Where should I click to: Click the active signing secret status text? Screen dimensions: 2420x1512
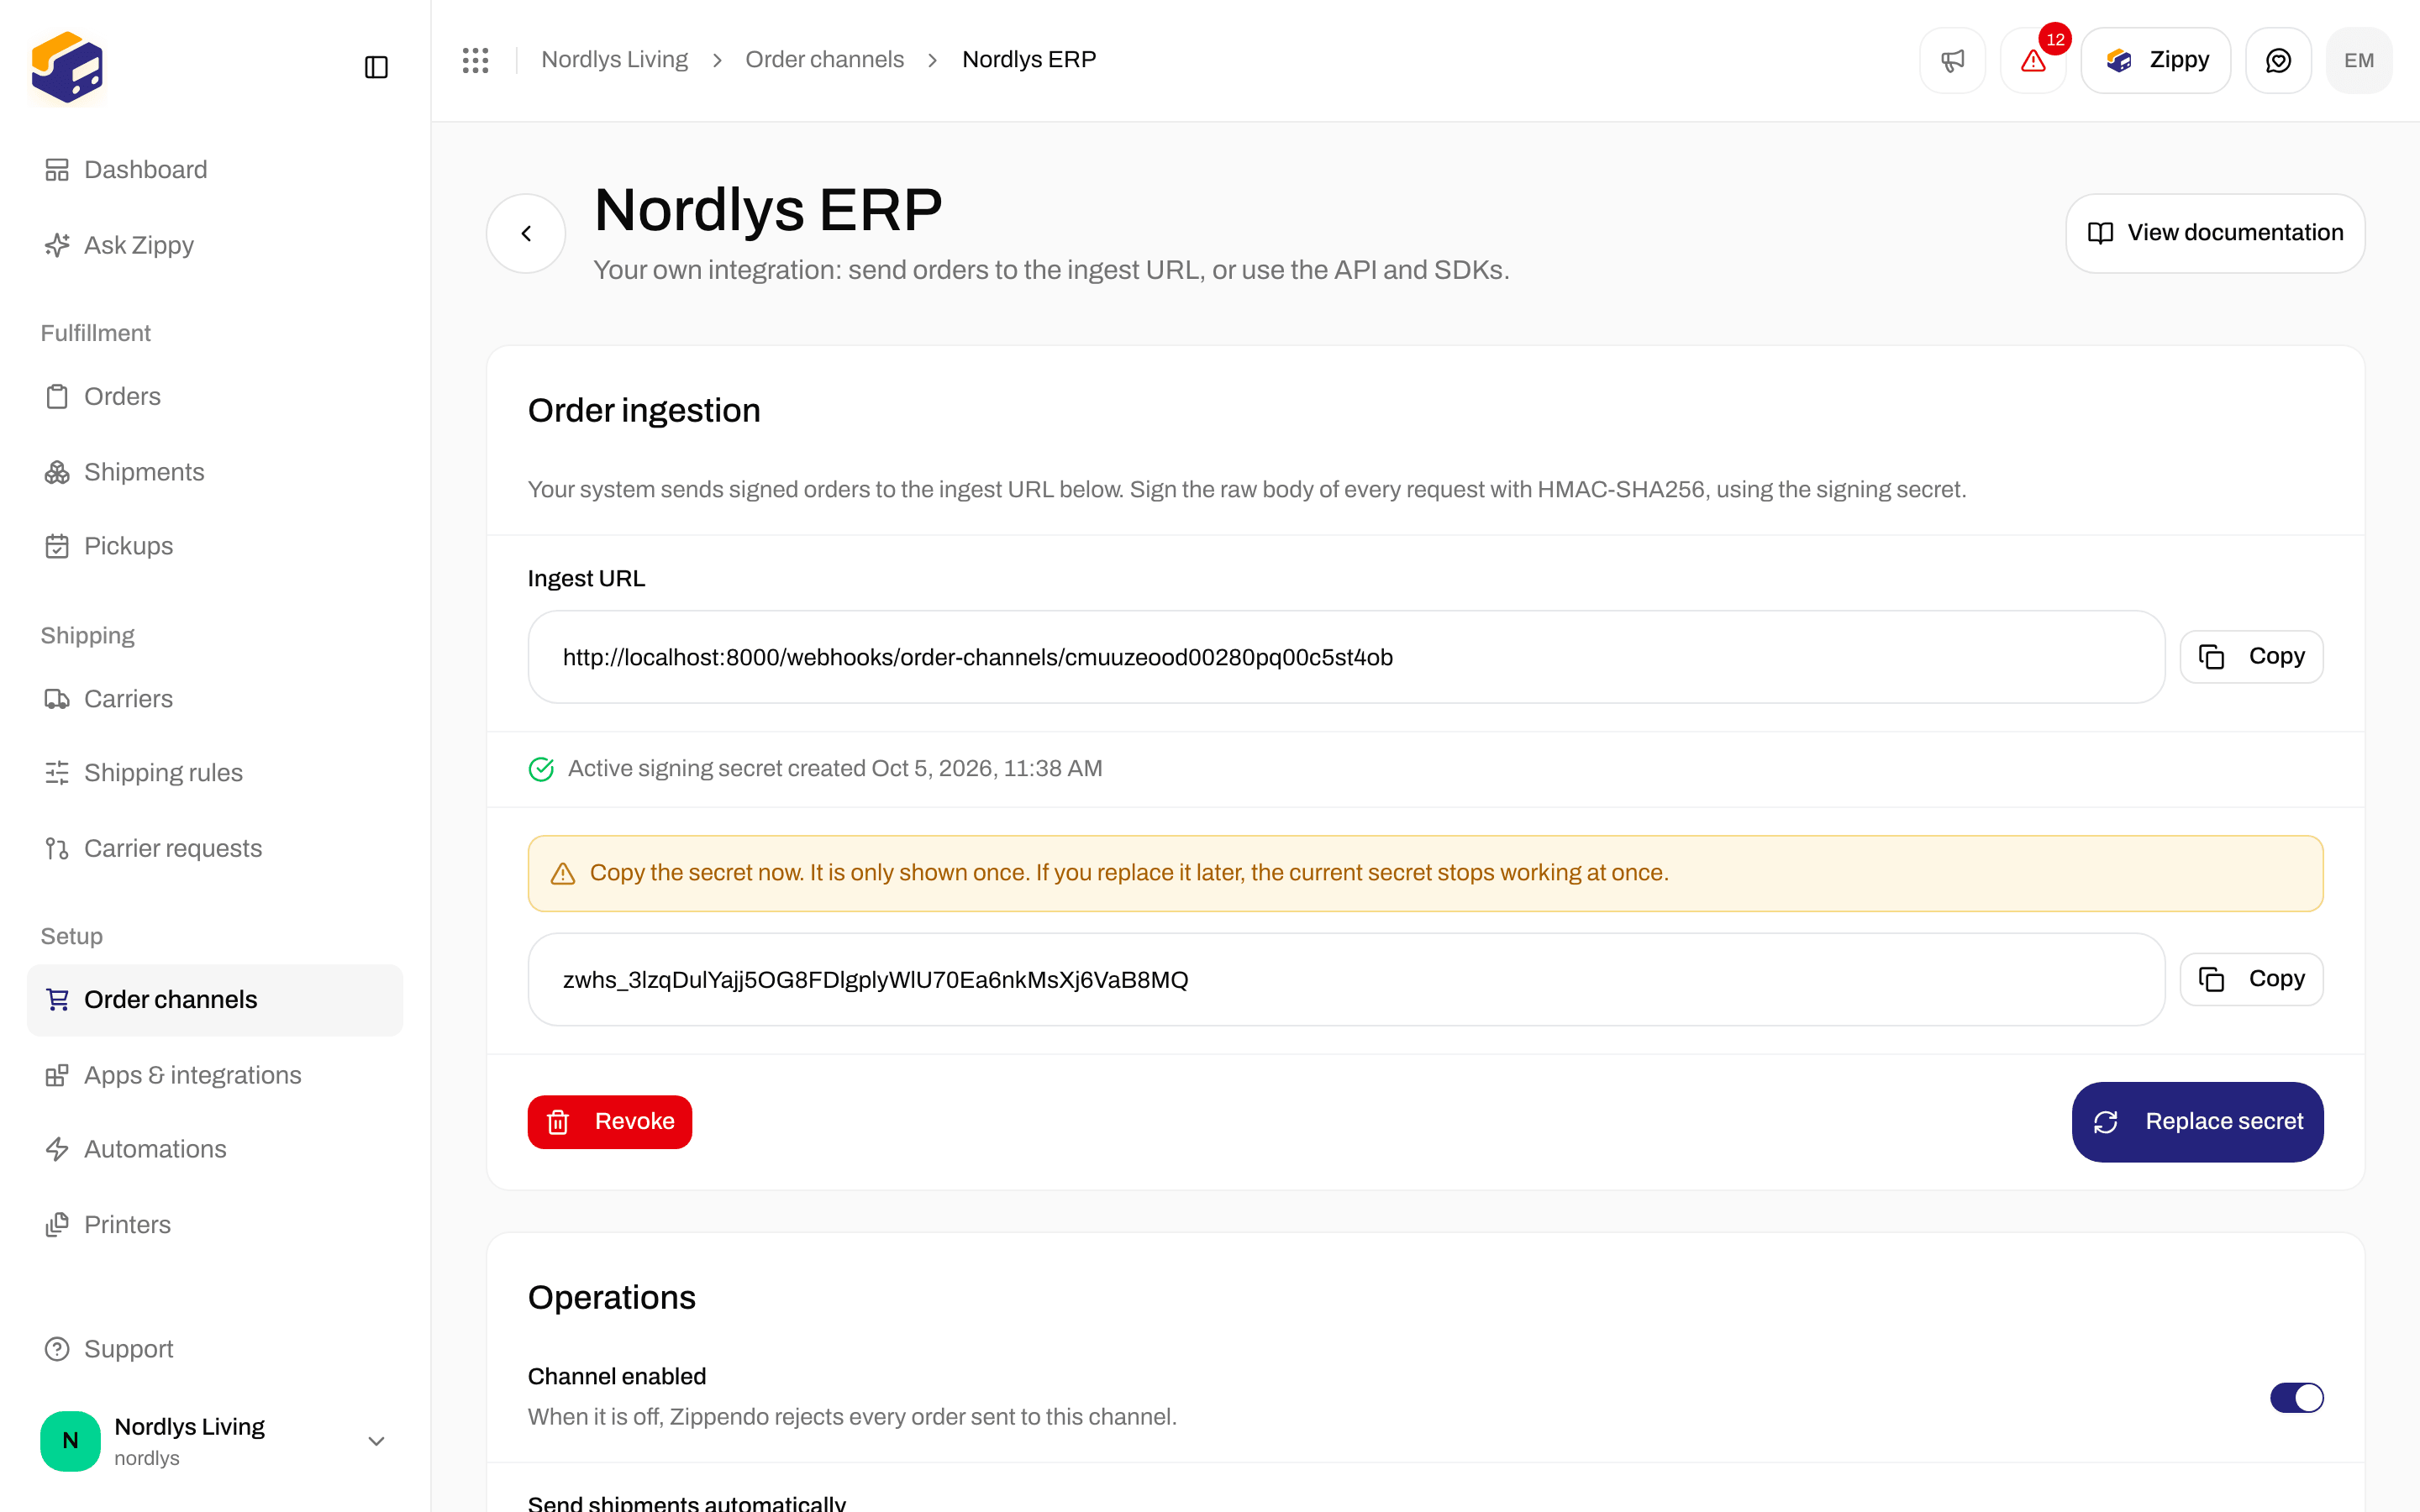coord(835,769)
